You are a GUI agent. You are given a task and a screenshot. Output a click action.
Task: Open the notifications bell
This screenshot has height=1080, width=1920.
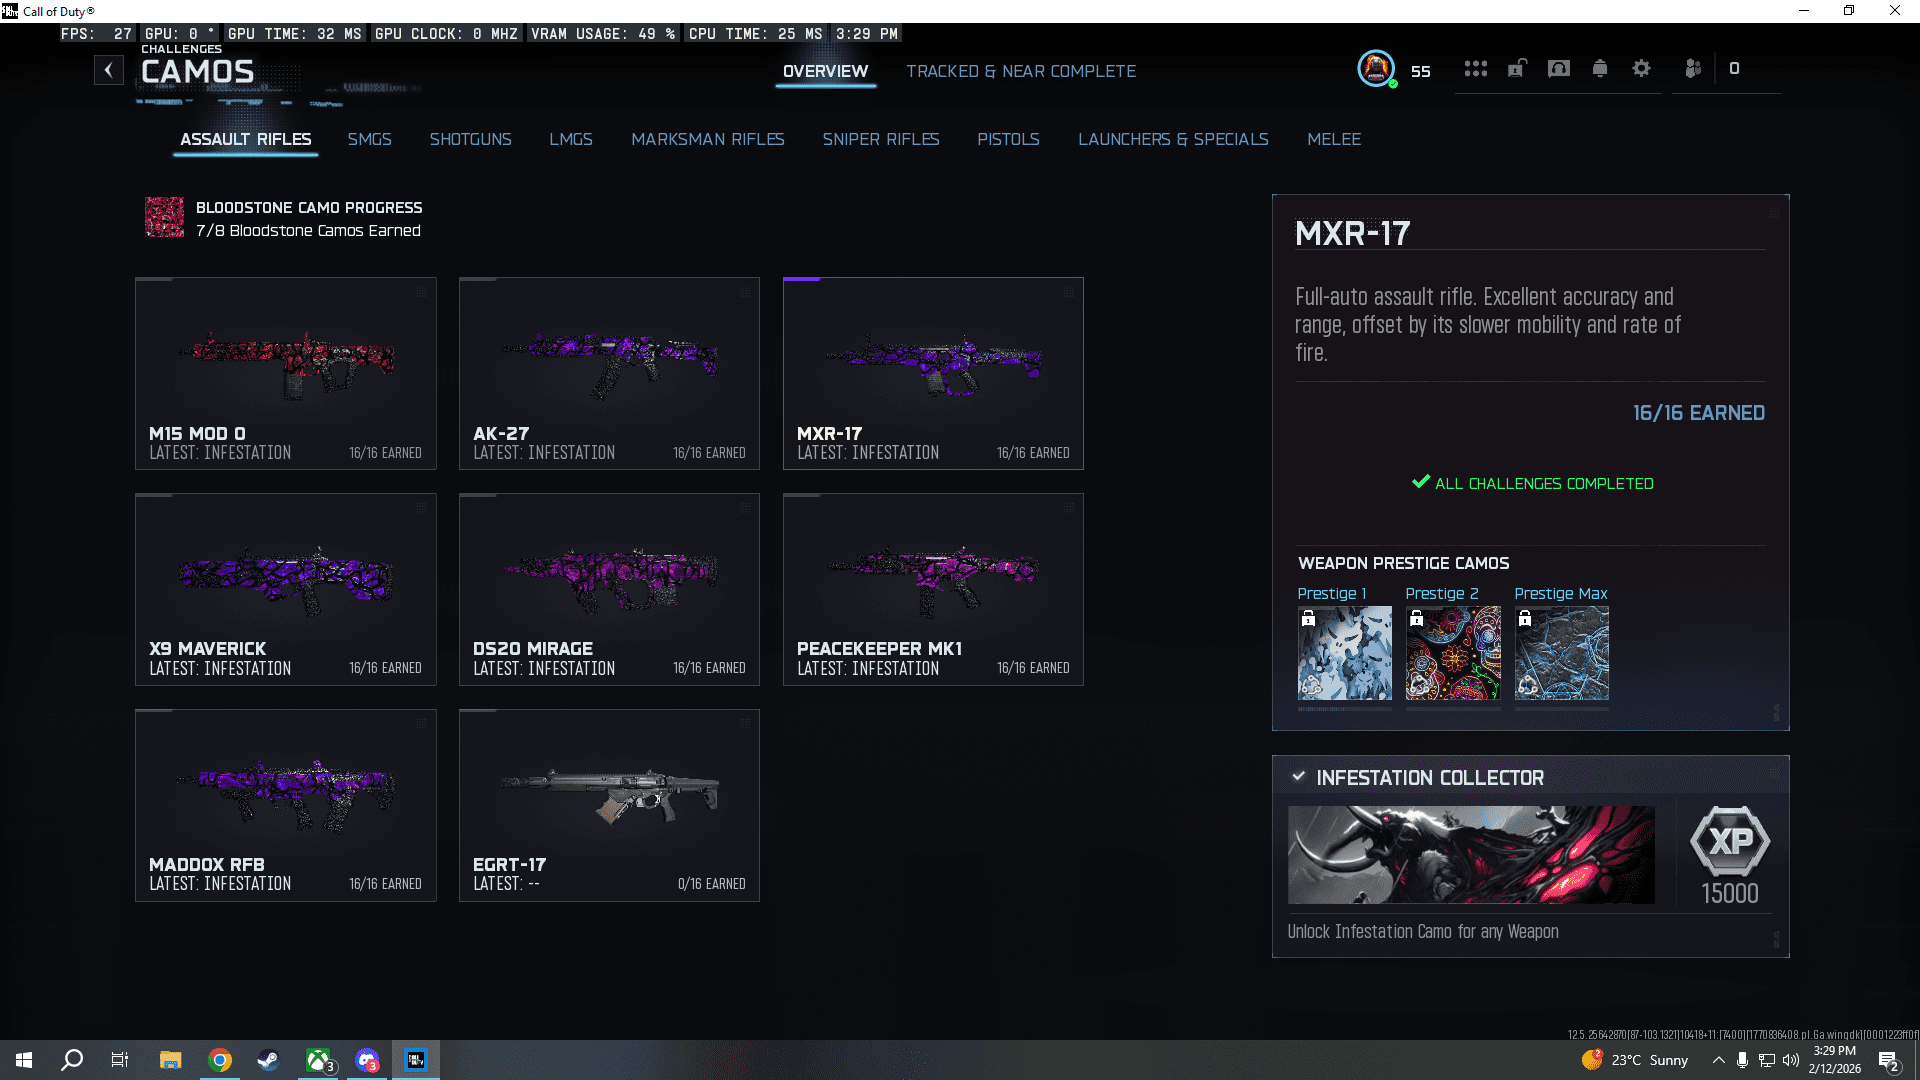coord(1600,69)
